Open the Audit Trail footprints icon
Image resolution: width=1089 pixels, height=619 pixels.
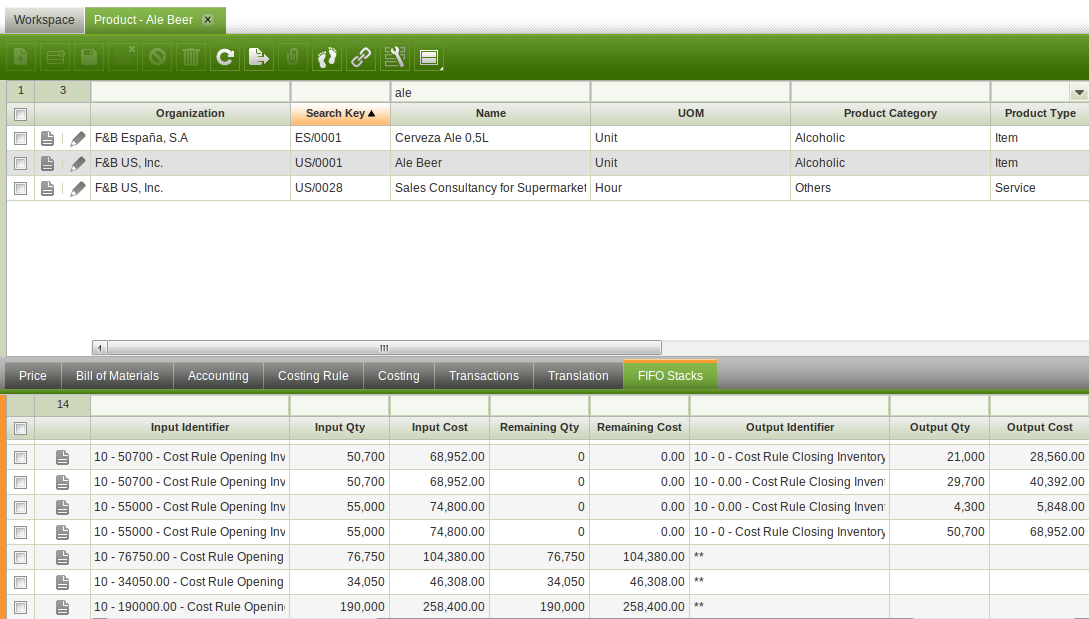pos(327,58)
